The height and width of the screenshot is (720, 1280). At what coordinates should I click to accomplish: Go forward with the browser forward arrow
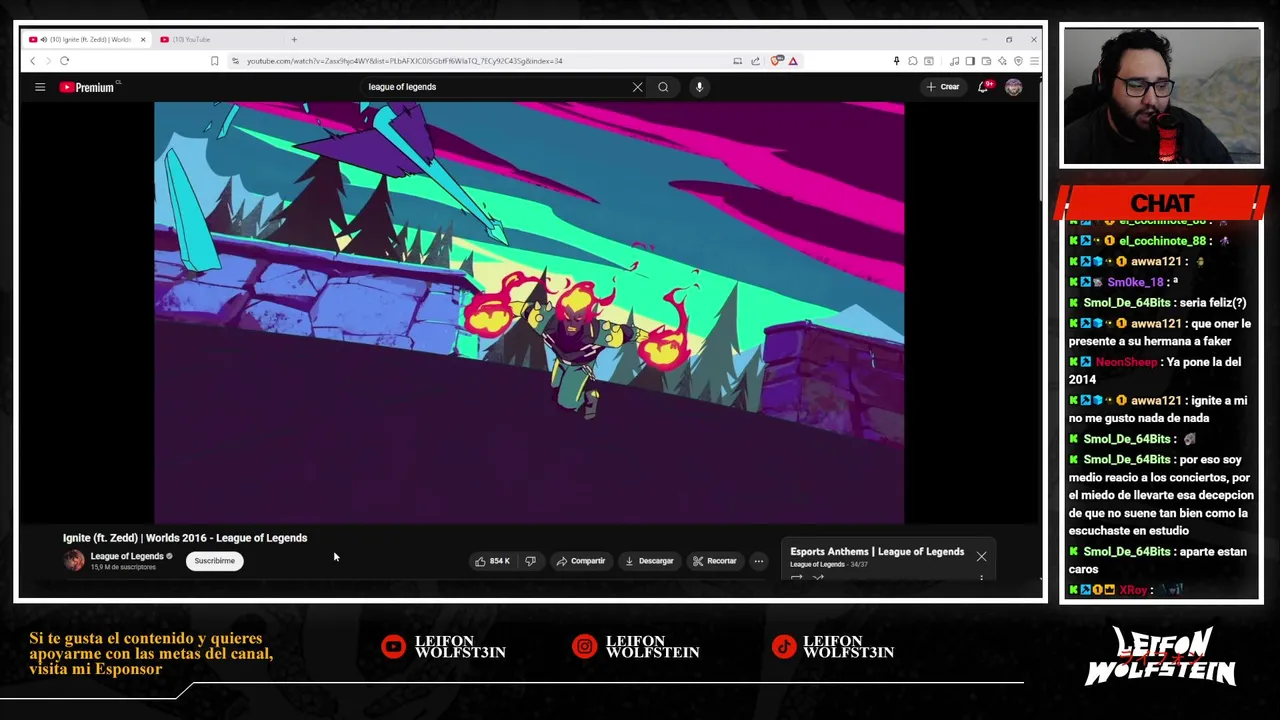tap(48, 61)
